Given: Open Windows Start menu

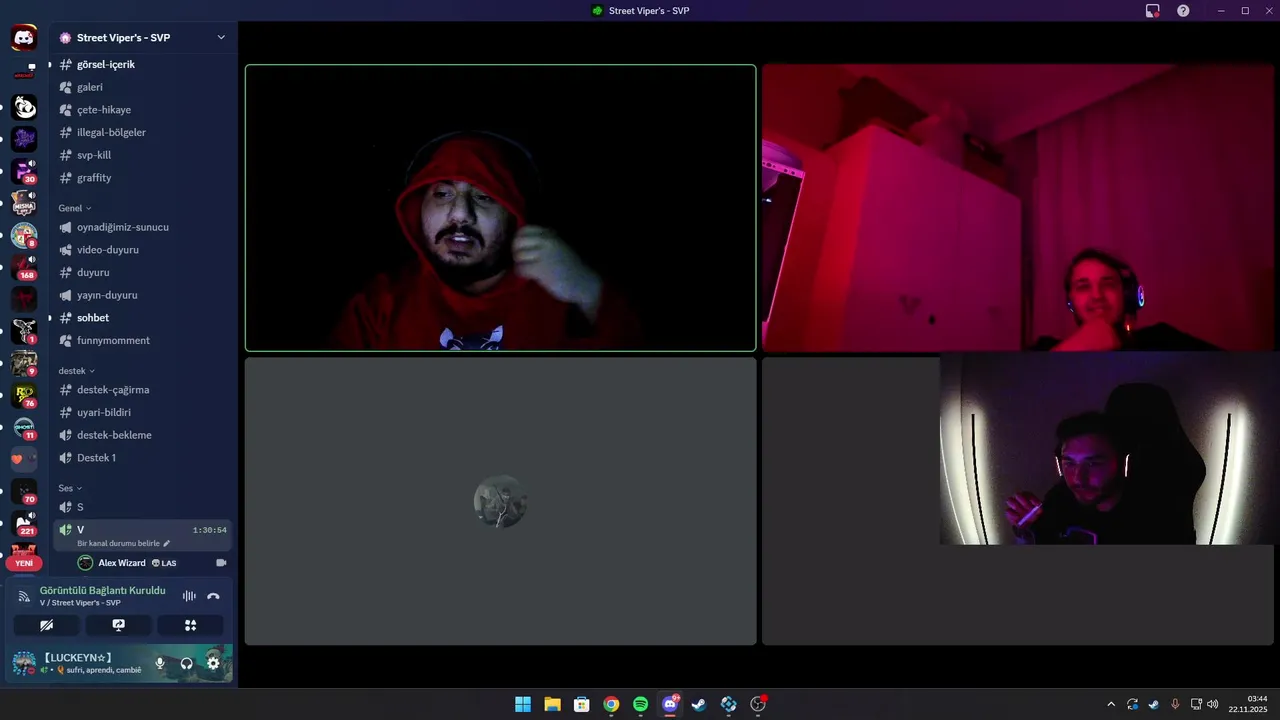Looking at the screenshot, I should tap(523, 704).
